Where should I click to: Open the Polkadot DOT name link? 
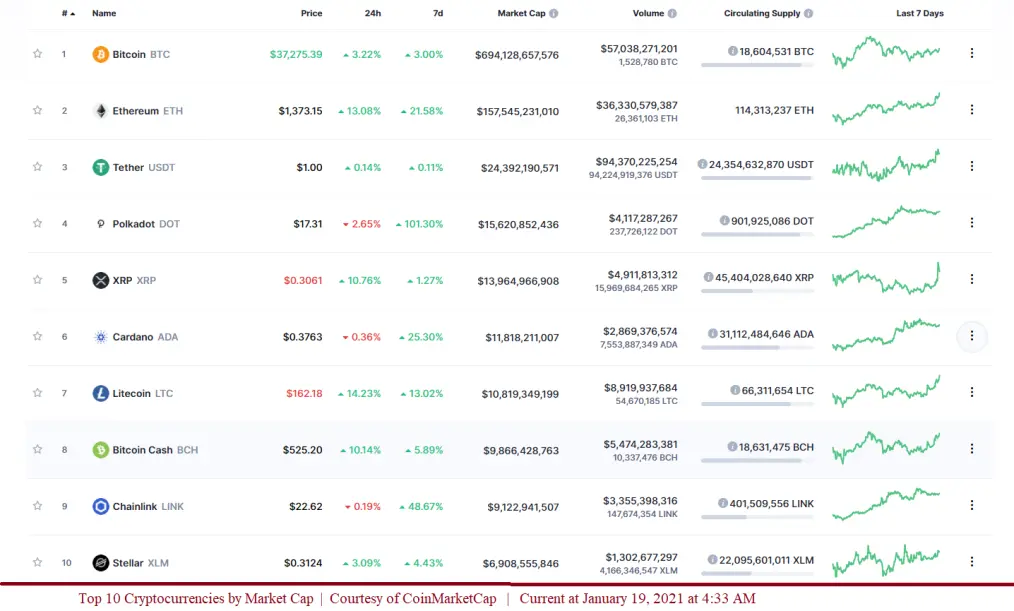pos(146,224)
